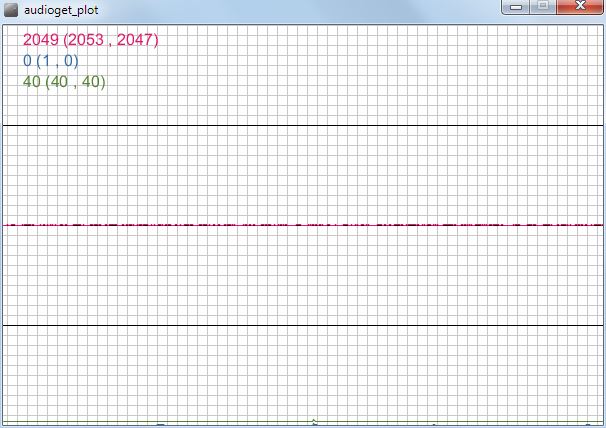The height and width of the screenshot is (428, 606).
Task: Maximize the audioget_plot window
Action: coord(543,7)
